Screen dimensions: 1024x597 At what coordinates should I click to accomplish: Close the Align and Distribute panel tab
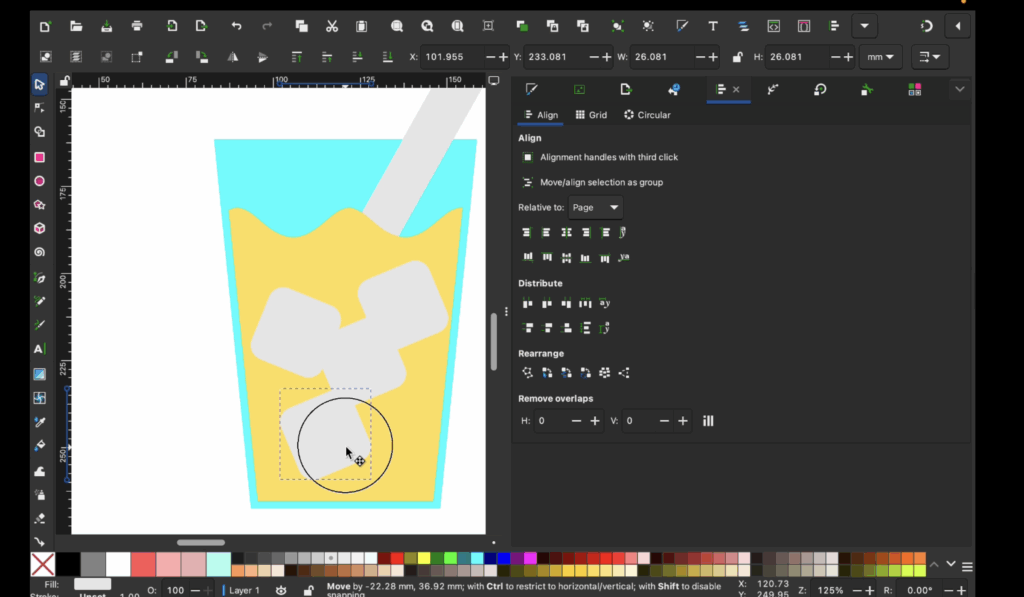tap(736, 89)
